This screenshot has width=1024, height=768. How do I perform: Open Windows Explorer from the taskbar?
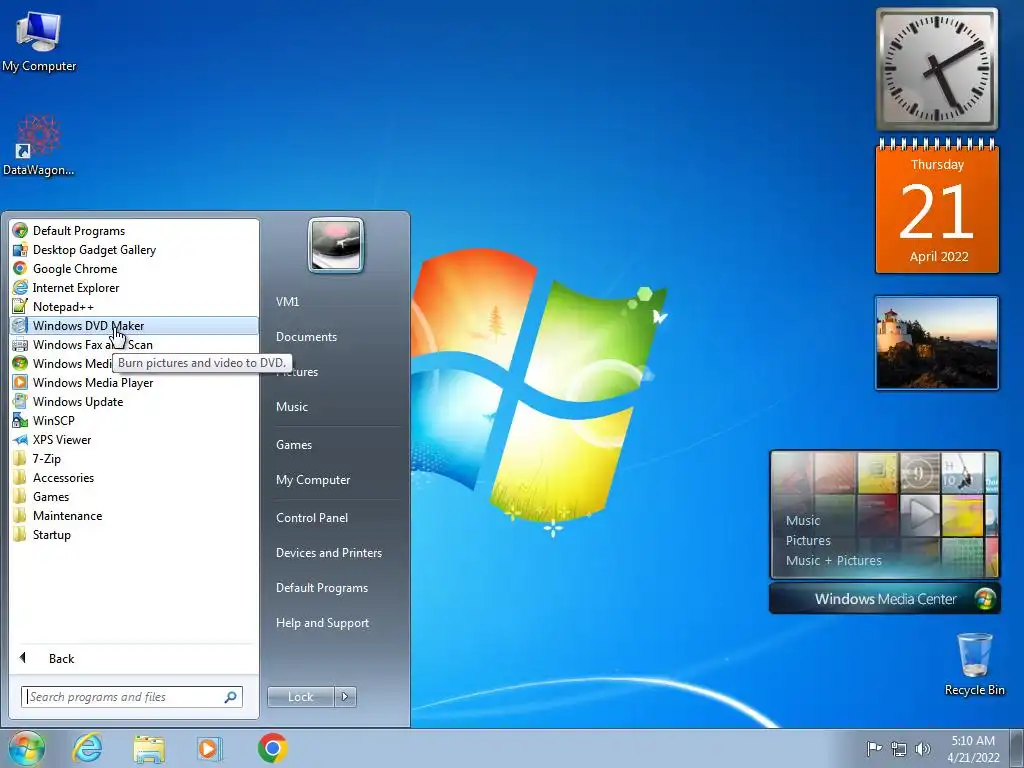point(149,748)
